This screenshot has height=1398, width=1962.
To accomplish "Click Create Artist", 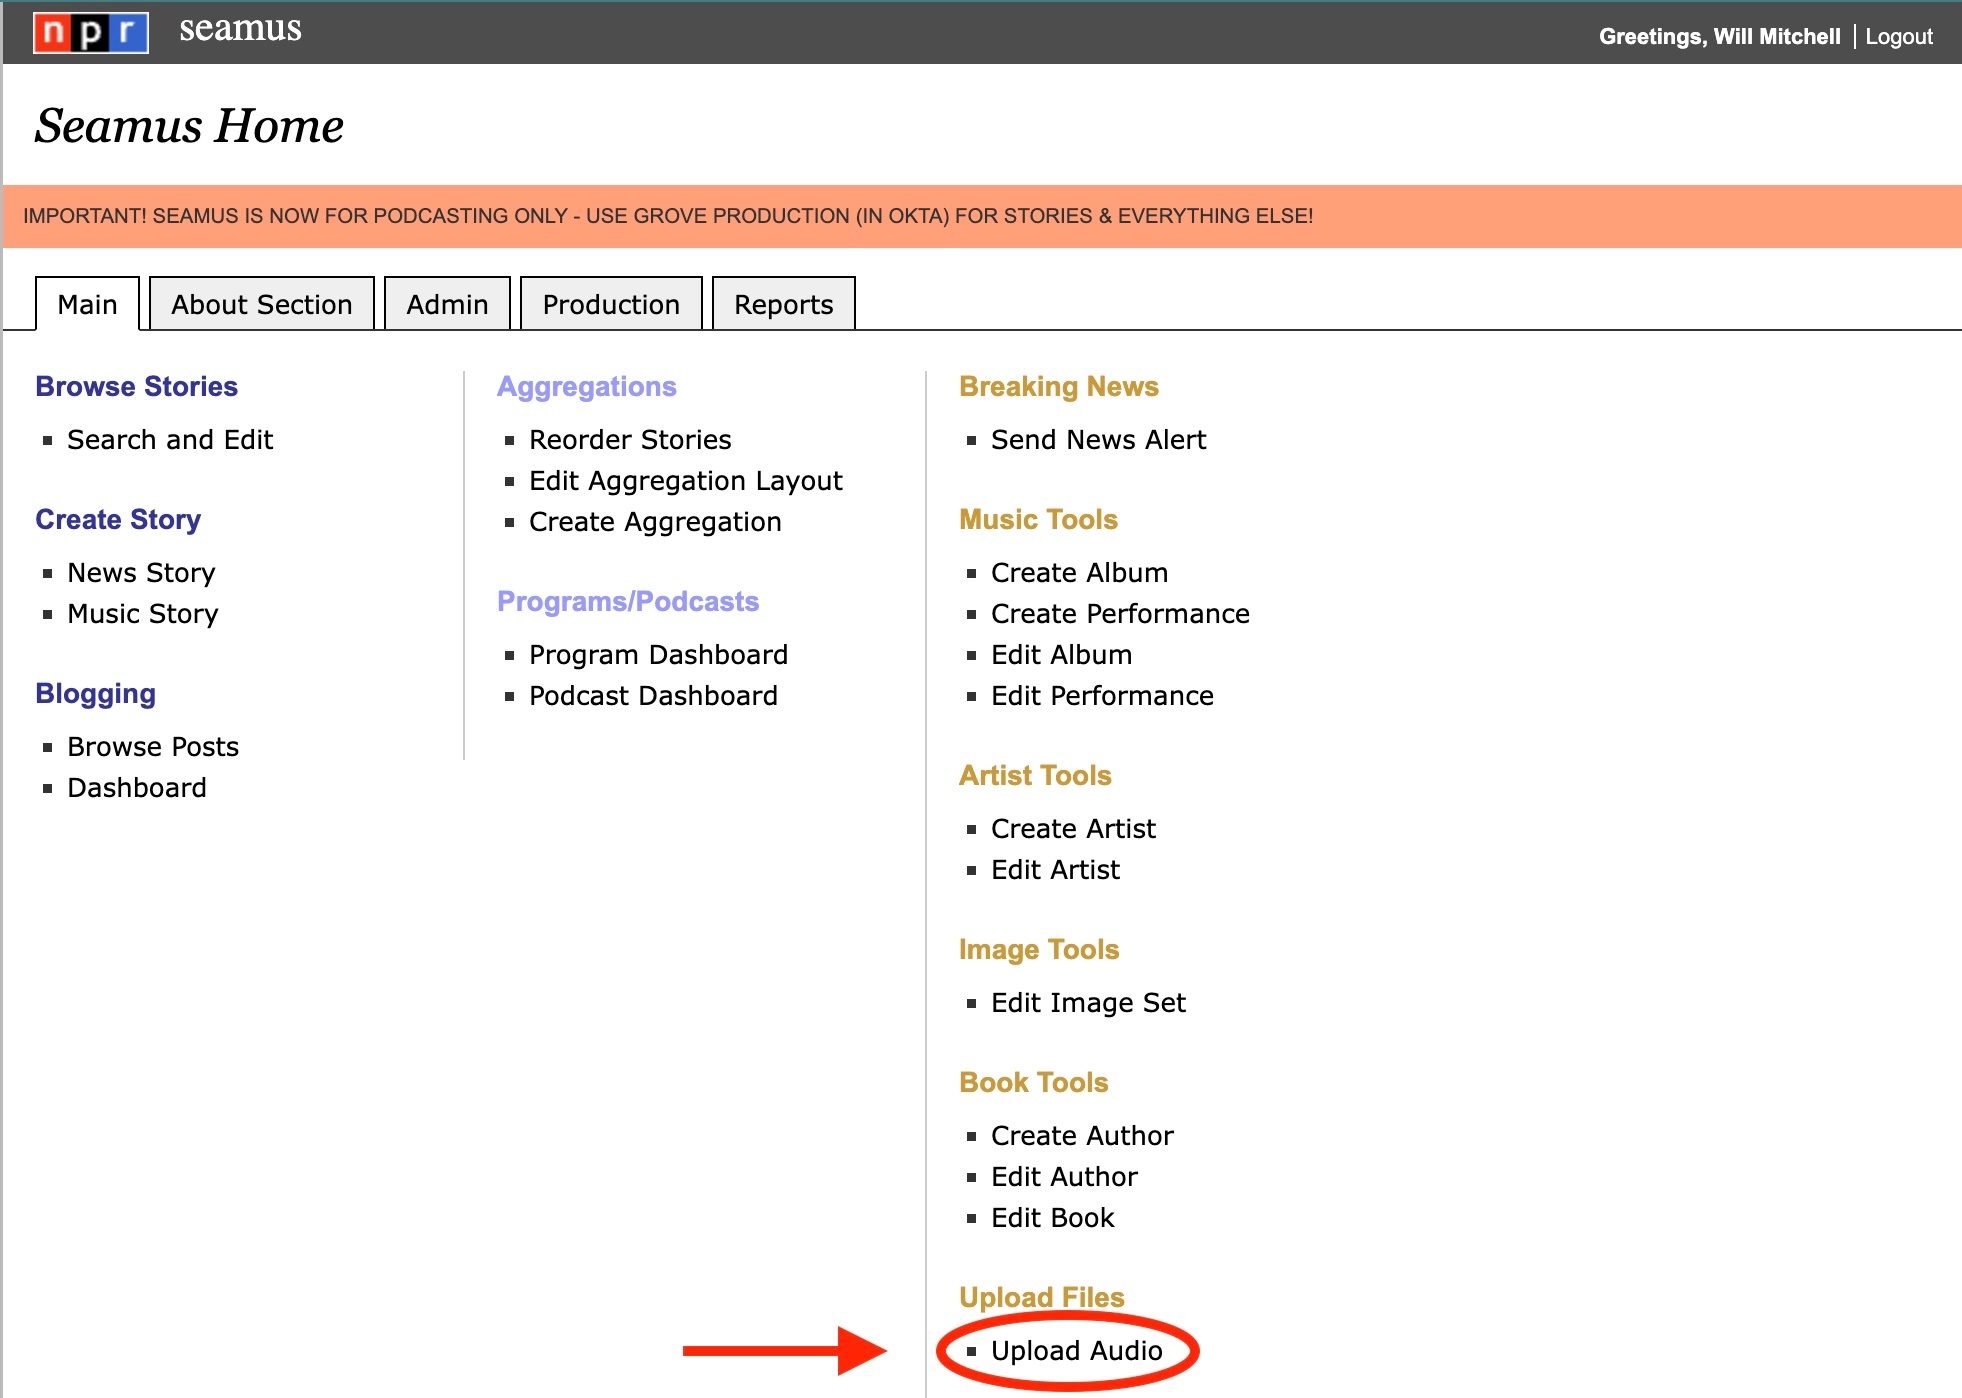I will (1073, 829).
